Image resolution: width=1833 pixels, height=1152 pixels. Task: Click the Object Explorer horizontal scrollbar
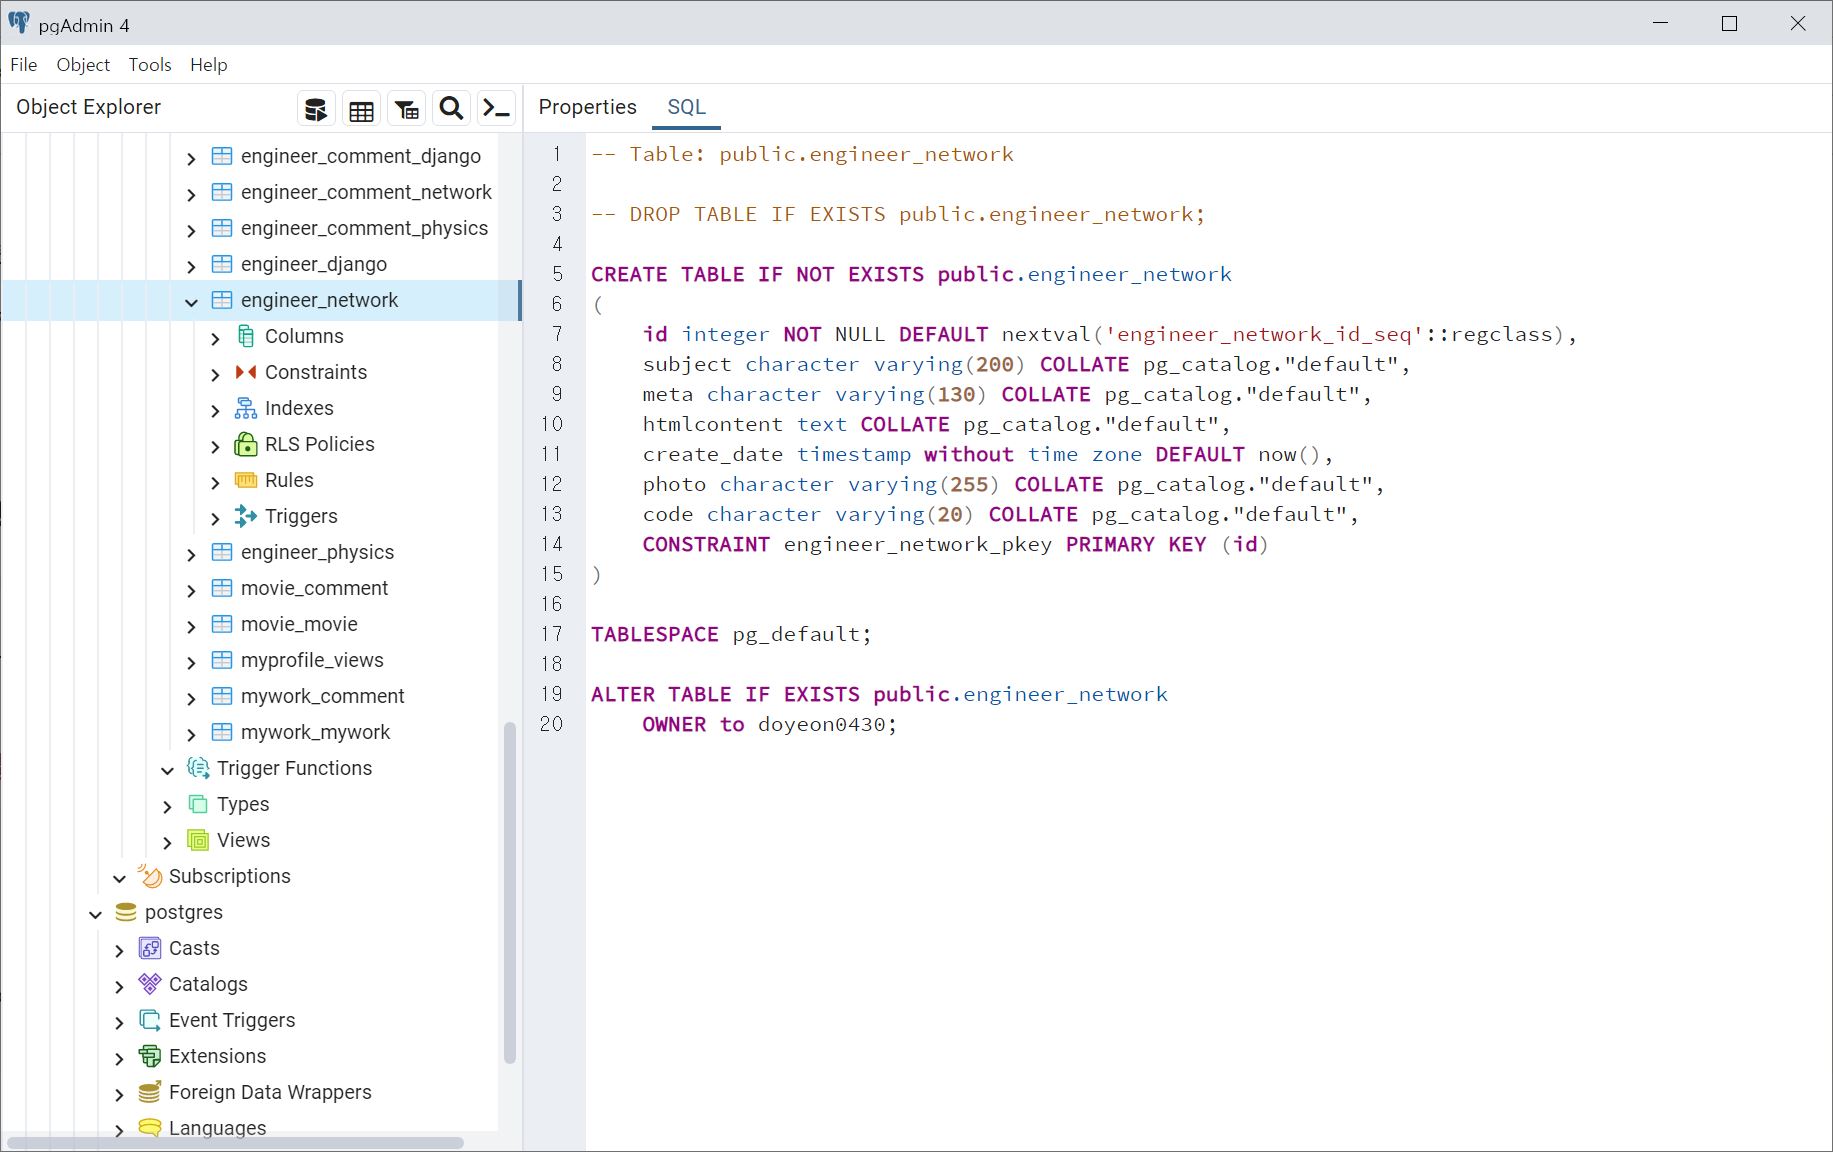pos(235,1143)
